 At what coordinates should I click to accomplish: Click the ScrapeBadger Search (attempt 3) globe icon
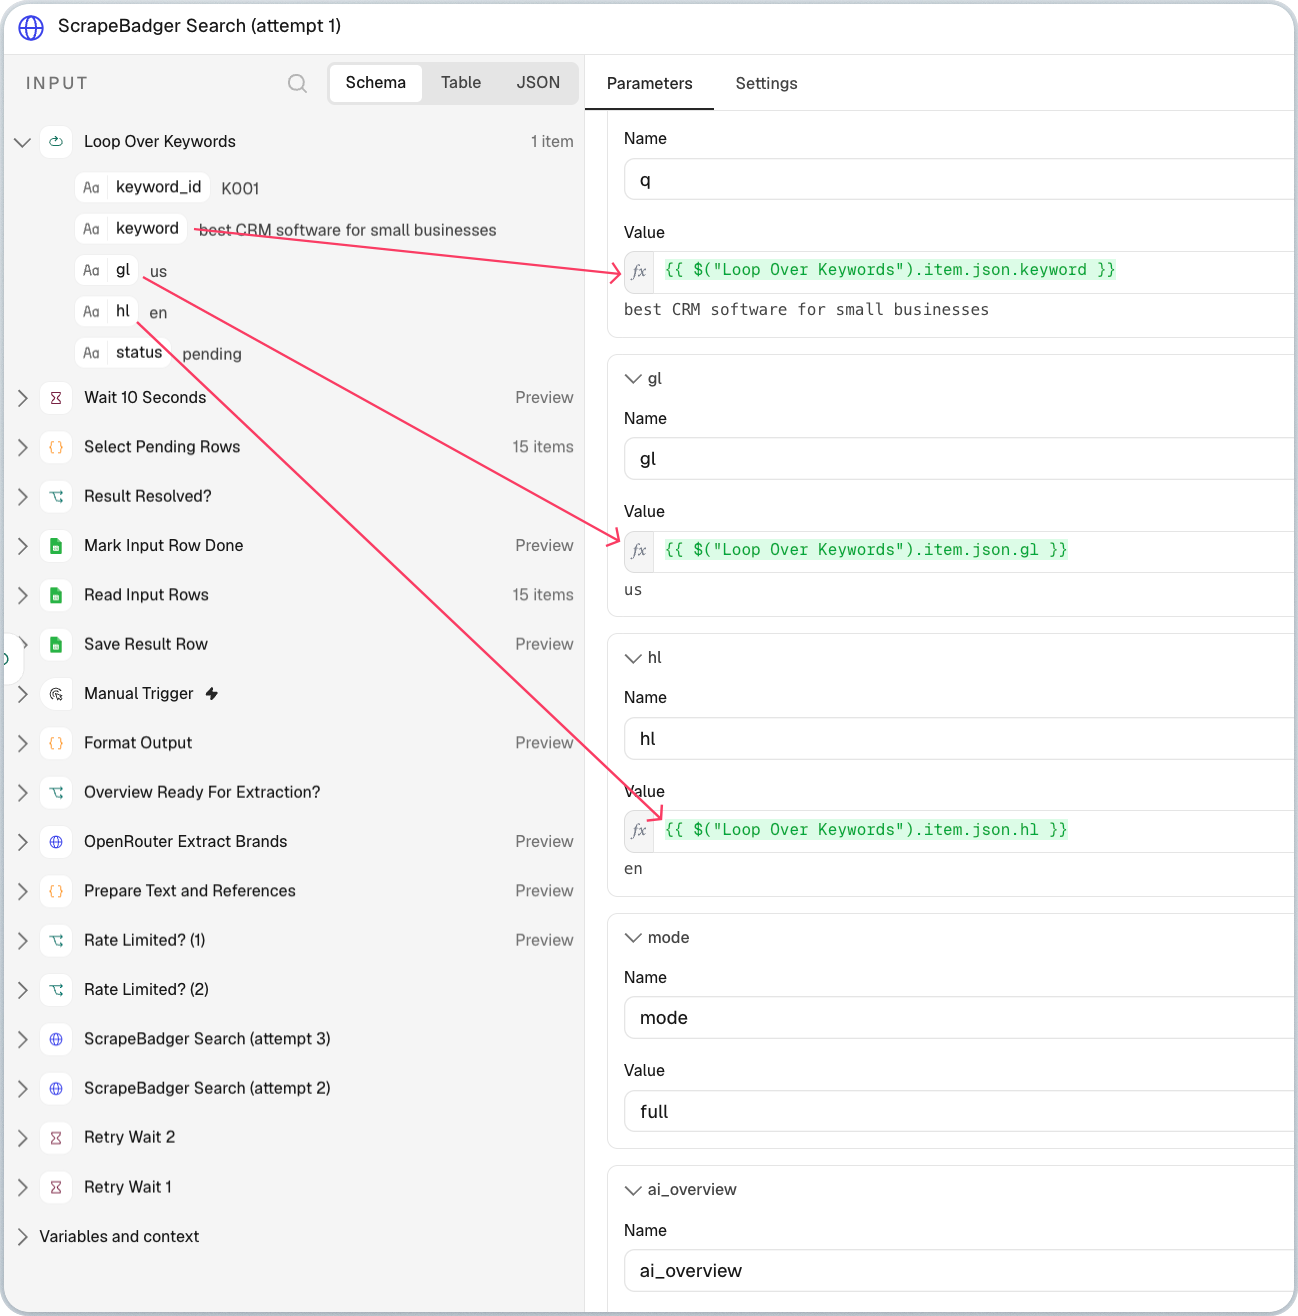[56, 1039]
